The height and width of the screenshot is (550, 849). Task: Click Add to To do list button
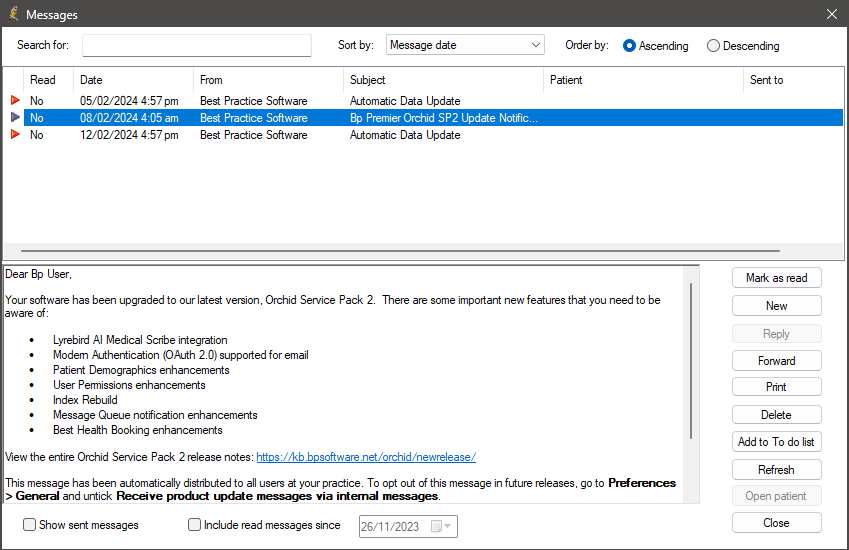pyautogui.click(x=776, y=442)
